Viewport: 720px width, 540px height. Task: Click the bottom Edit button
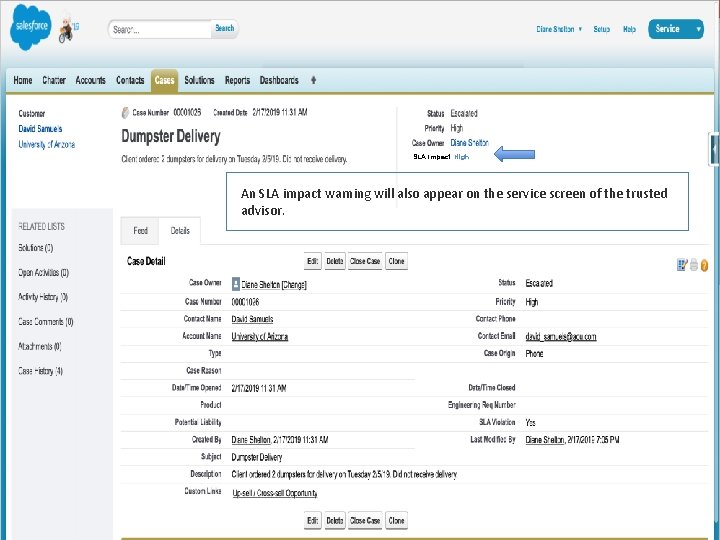point(313,521)
